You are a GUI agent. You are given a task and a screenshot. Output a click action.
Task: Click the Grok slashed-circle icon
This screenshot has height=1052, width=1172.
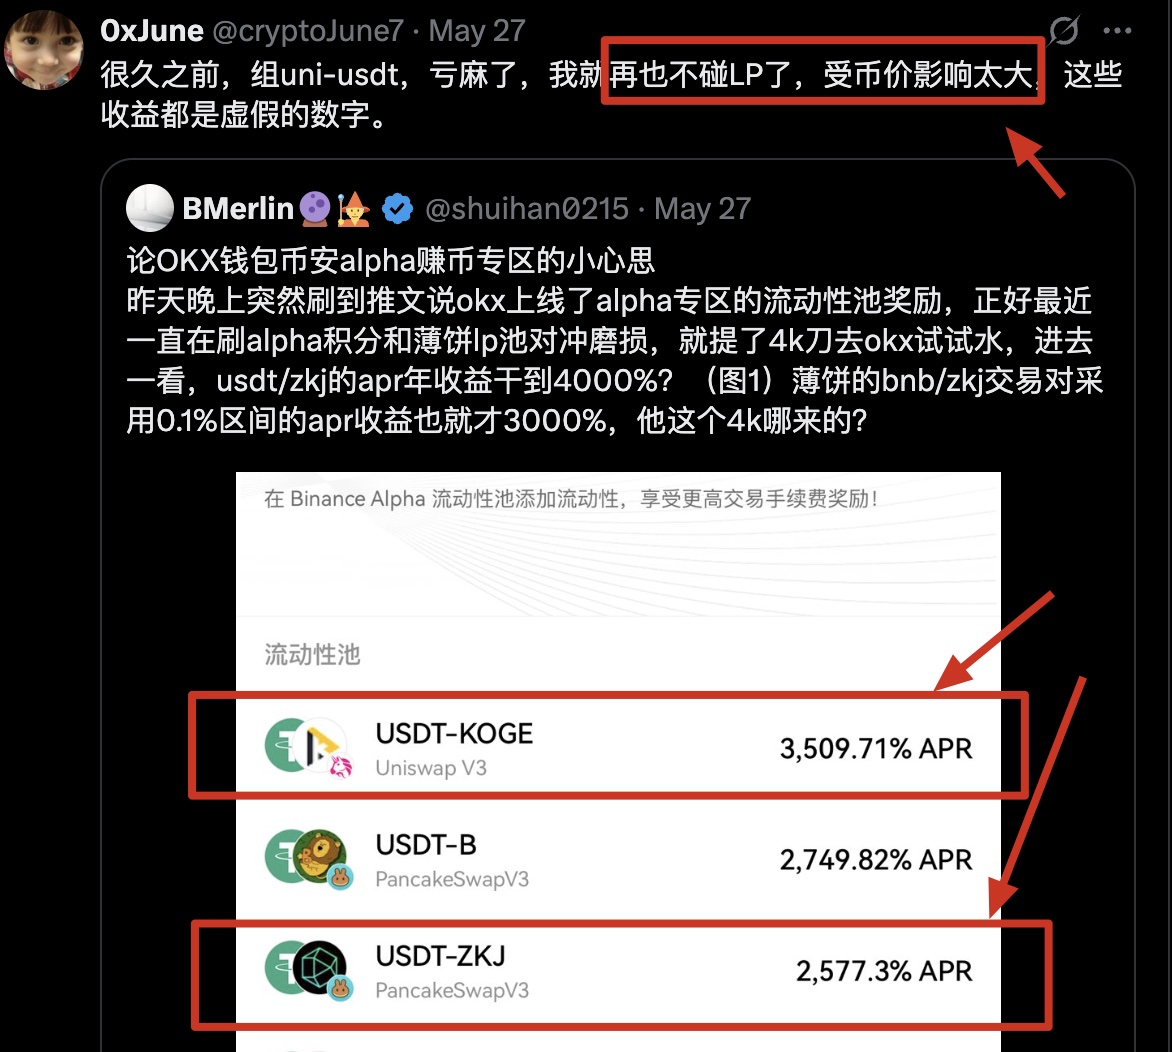[x=1063, y=31]
